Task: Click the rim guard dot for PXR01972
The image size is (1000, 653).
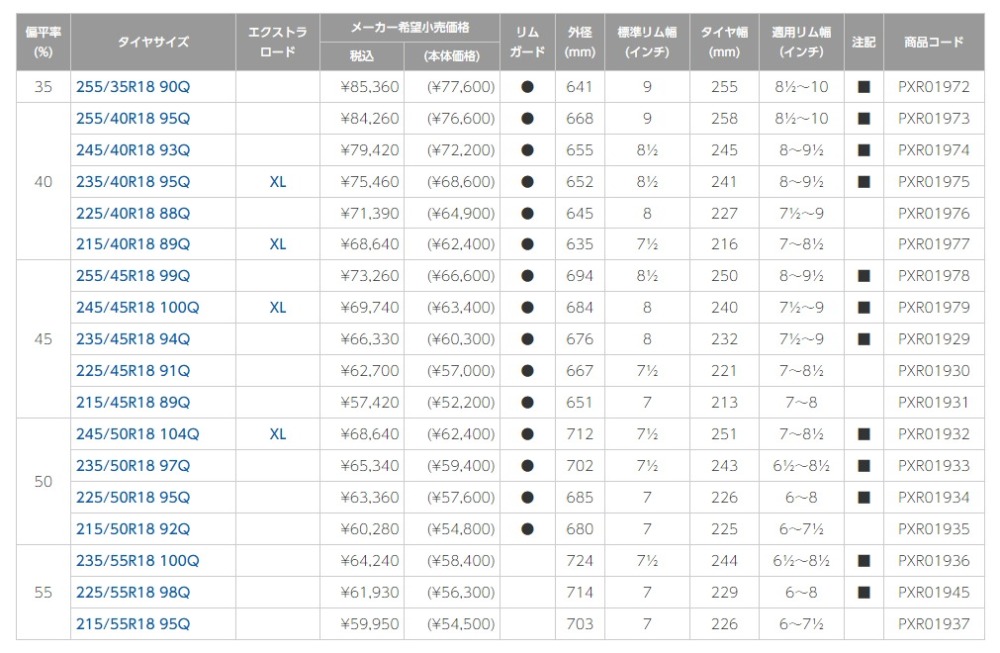Action: point(527,87)
